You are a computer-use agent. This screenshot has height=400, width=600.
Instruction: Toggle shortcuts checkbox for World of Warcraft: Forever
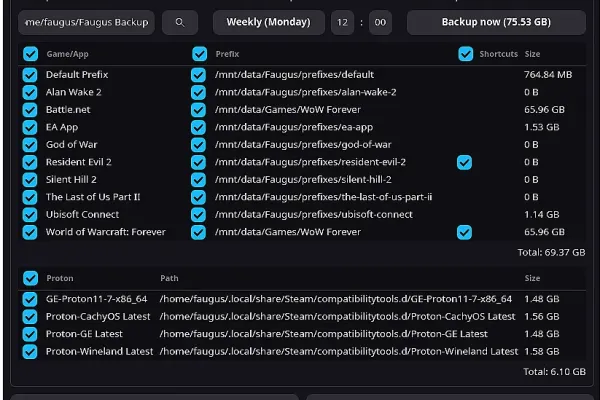coord(464,232)
